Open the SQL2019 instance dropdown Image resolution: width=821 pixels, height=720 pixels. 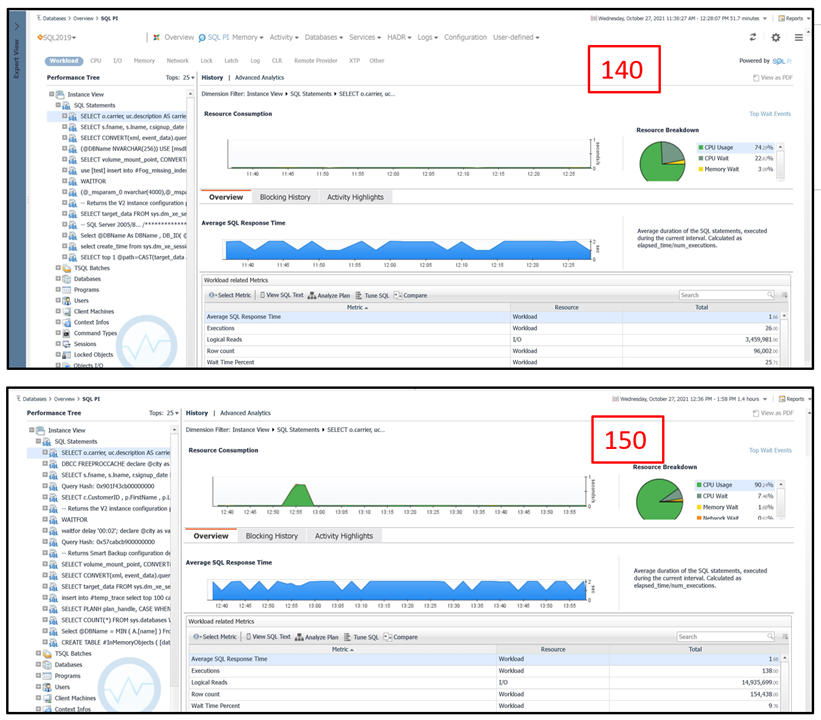tap(57, 37)
